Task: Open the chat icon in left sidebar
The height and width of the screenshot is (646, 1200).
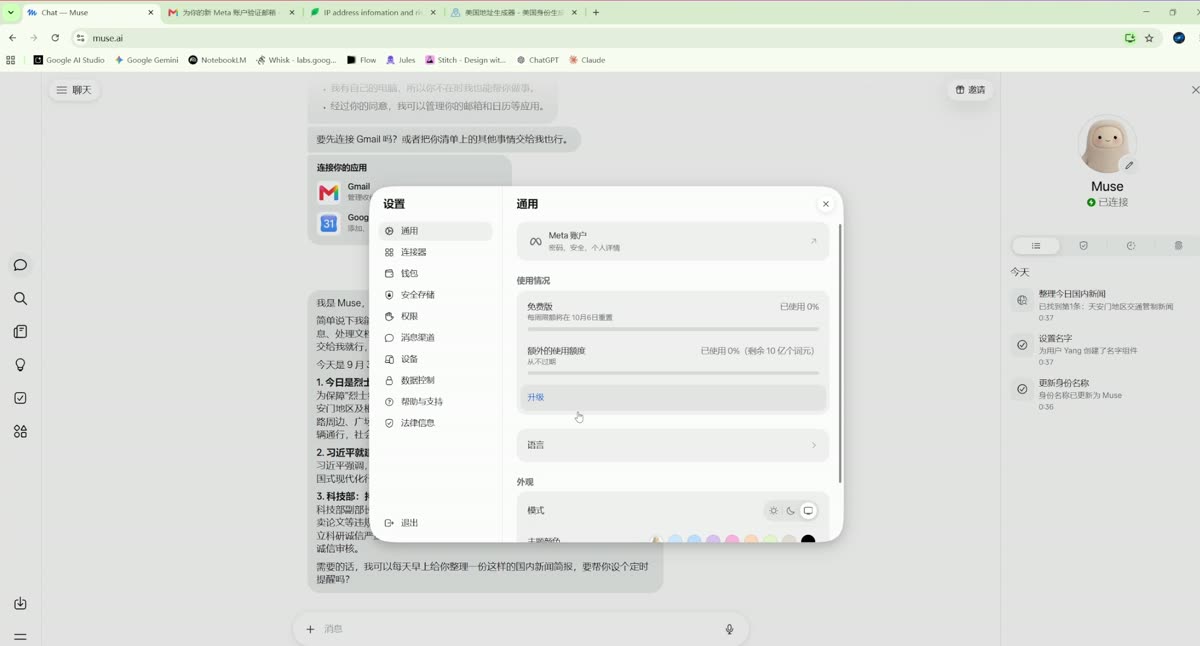Action: 20,265
